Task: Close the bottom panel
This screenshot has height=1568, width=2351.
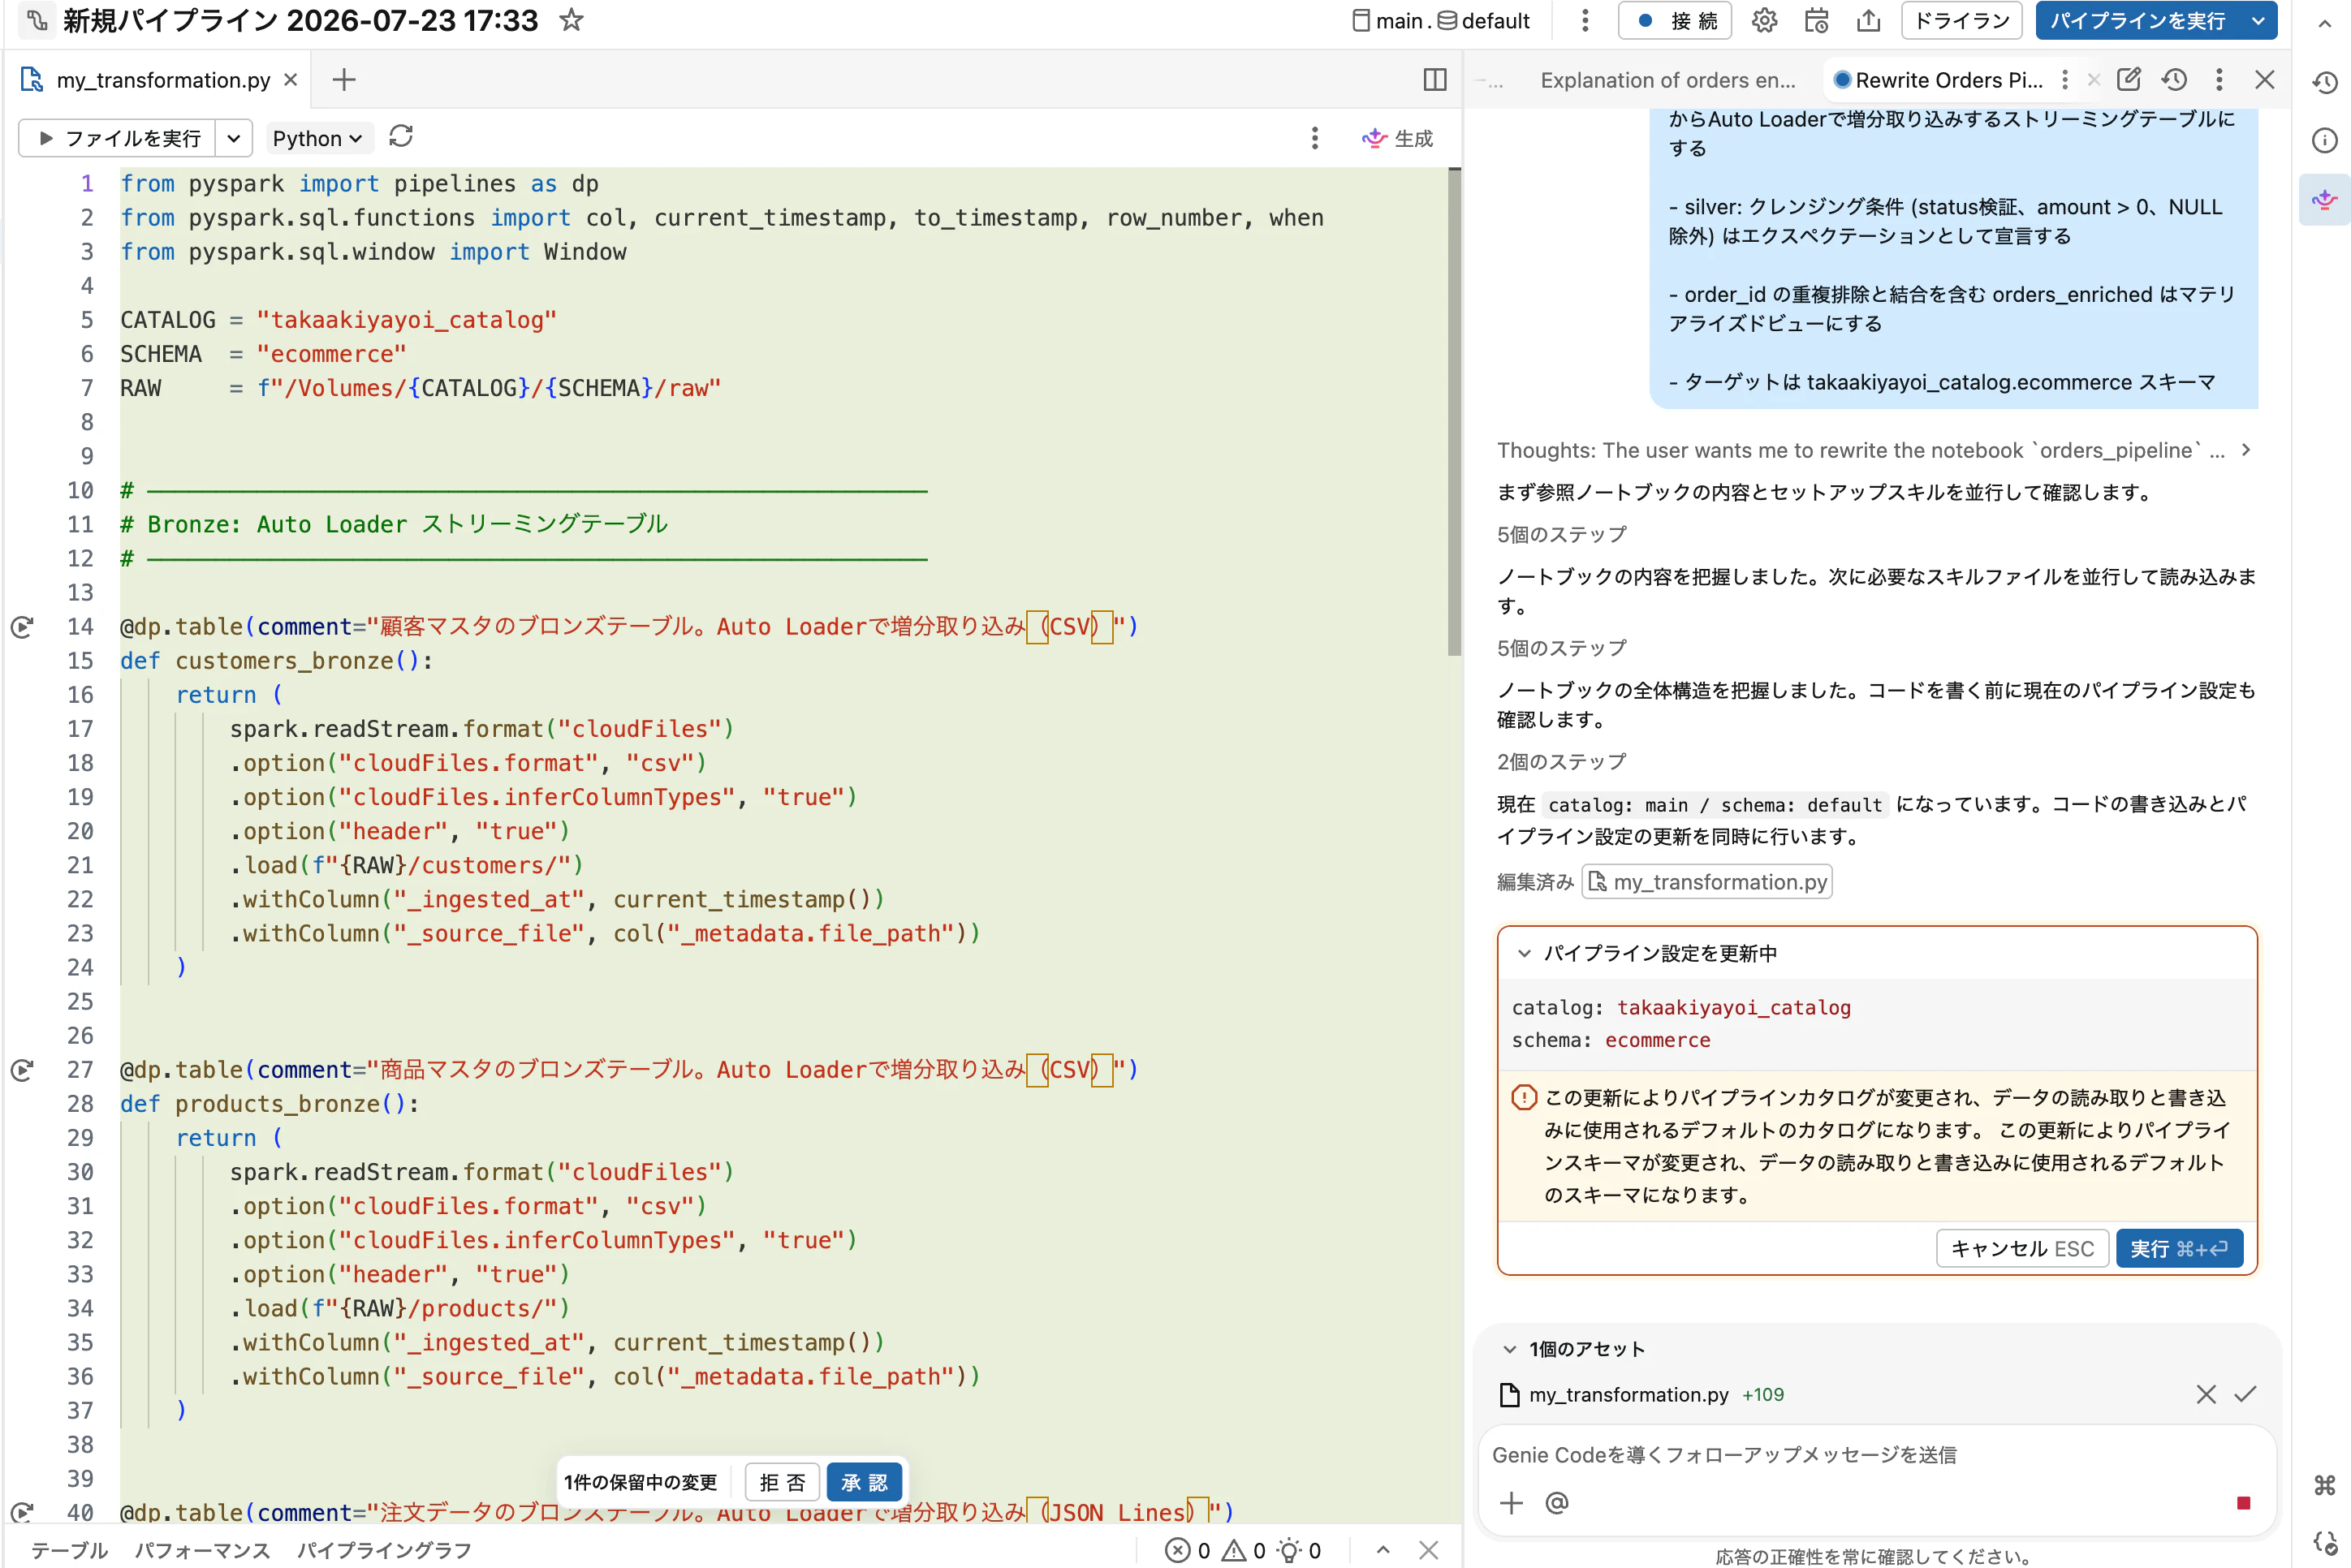Action: coord(1428,1550)
